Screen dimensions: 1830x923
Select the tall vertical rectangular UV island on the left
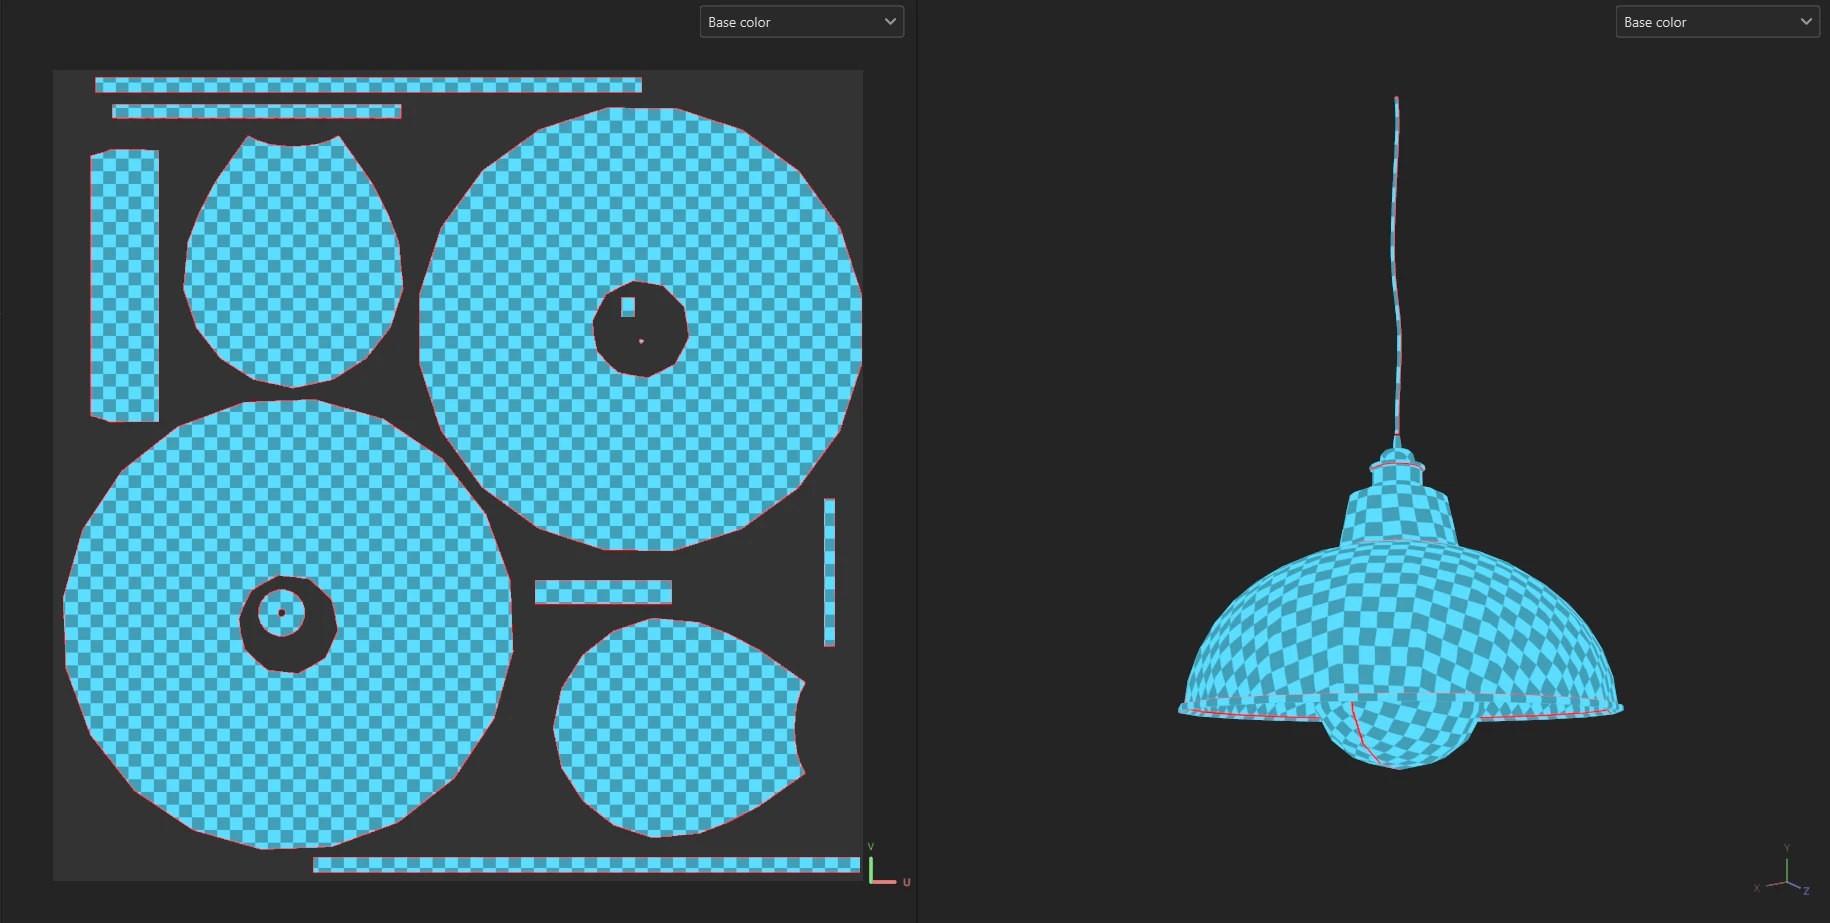click(x=125, y=285)
